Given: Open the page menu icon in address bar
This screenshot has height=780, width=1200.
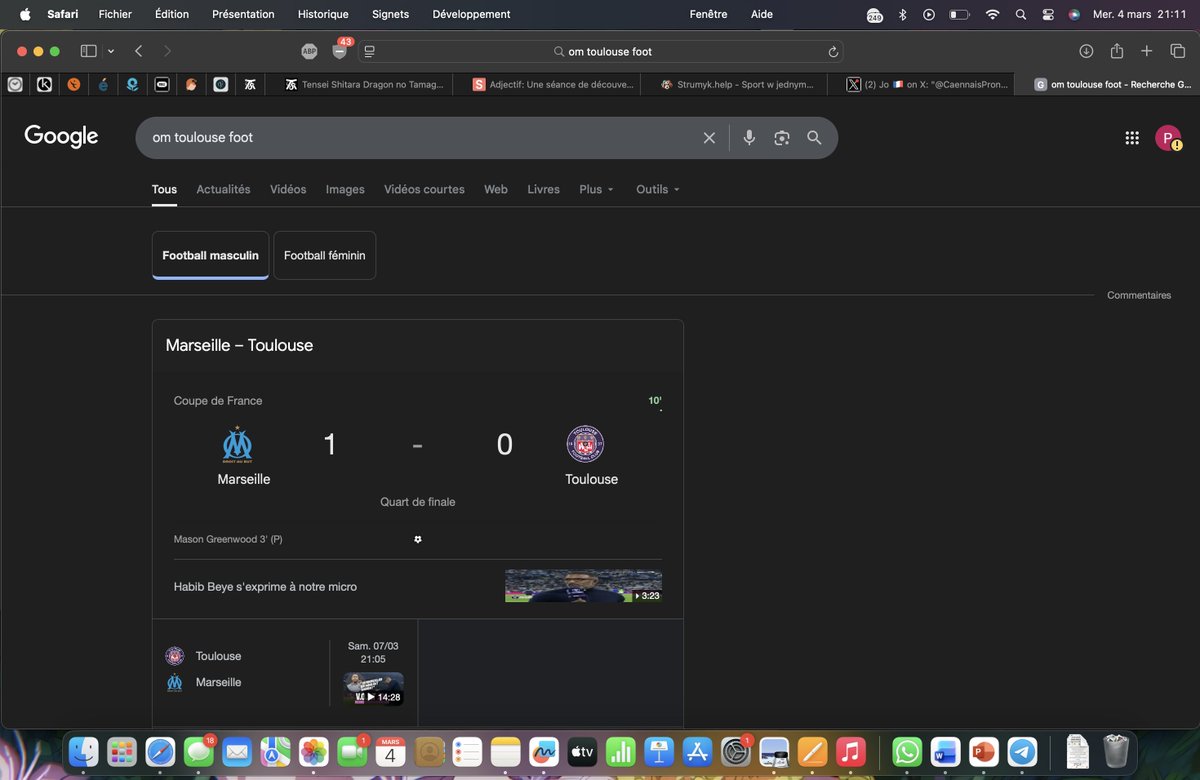Looking at the screenshot, I should 369,51.
